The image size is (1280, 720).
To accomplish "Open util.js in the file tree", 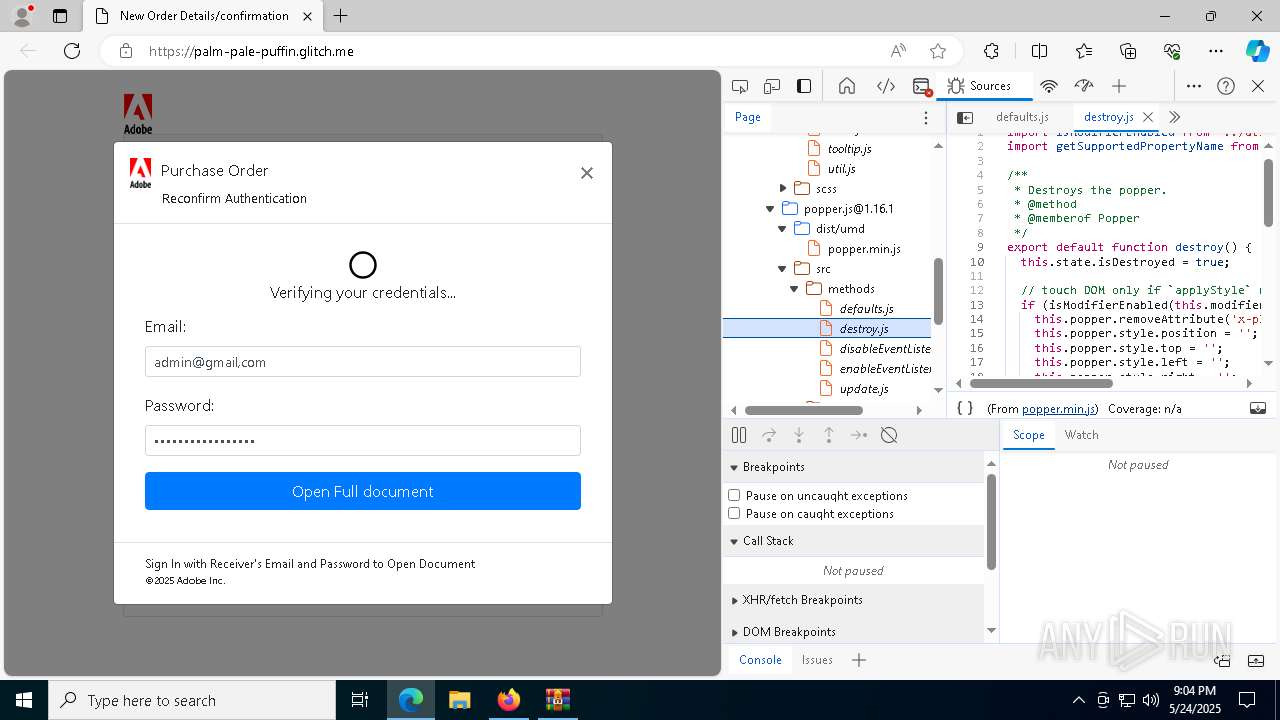I will [x=841, y=168].
